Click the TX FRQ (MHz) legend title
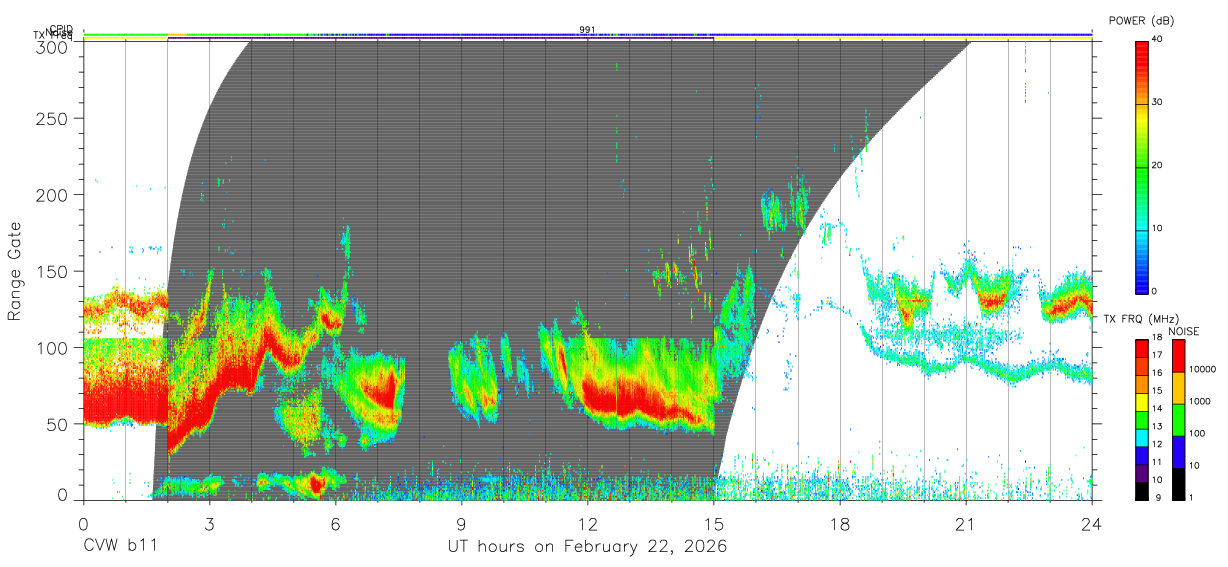The image size is (1228, 567). coord(1141,319)
